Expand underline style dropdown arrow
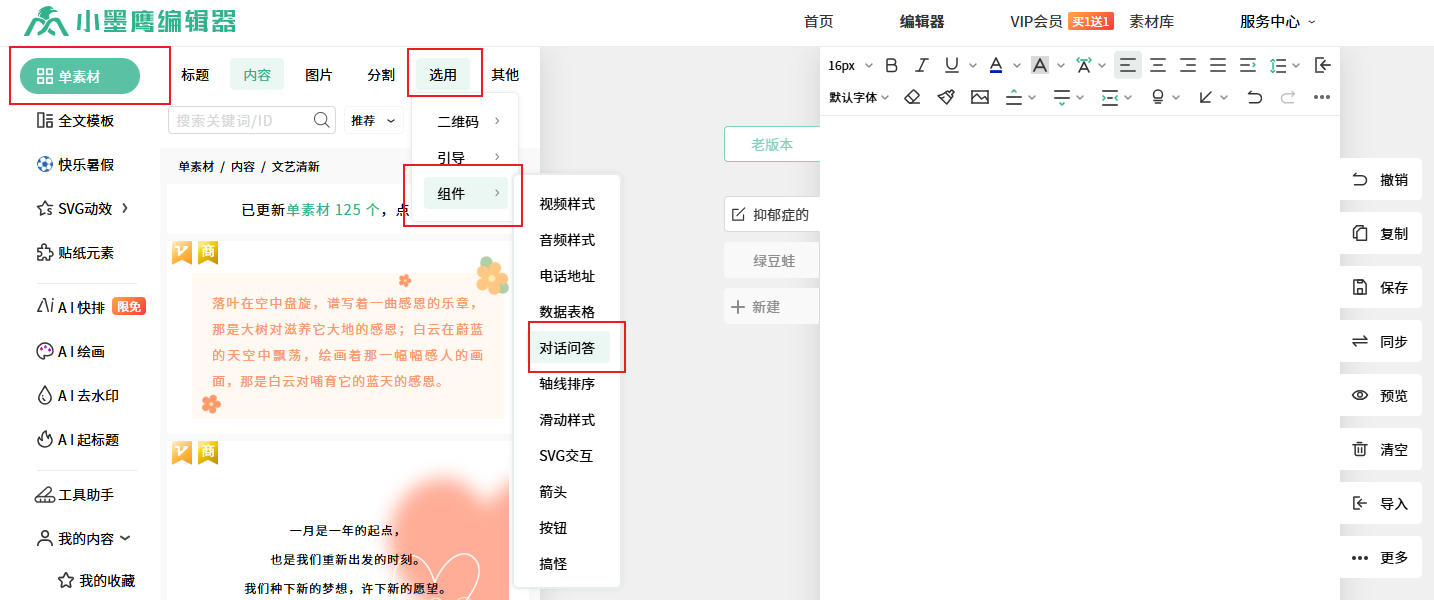The height and width of the screenshot is (600, 1434). [x=973, y=65]
